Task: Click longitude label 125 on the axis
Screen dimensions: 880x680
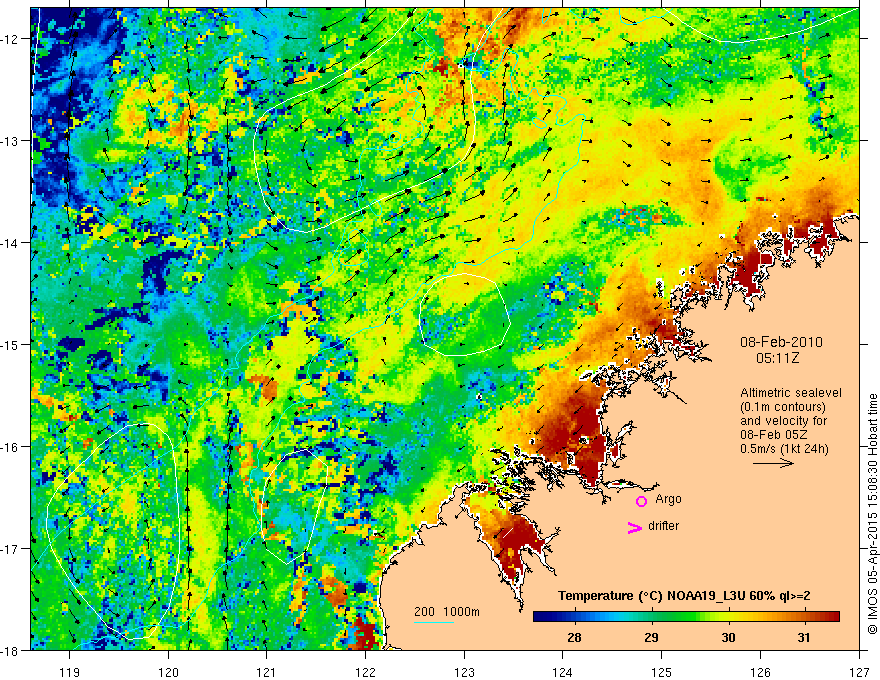Action: click(x=662, y=672)
